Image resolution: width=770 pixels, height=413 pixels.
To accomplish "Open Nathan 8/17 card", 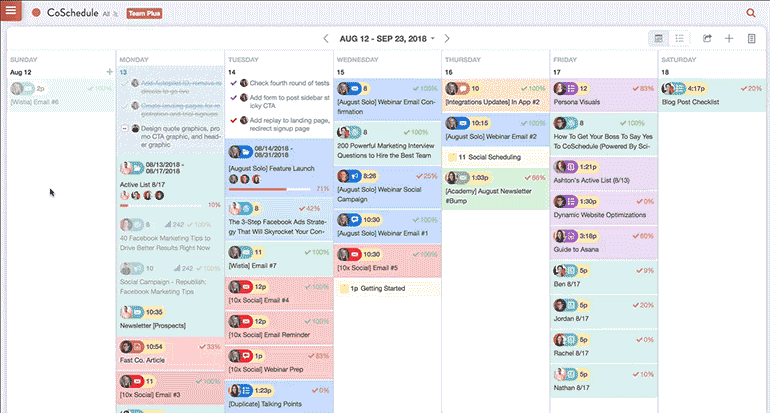I will click(604, 381).
